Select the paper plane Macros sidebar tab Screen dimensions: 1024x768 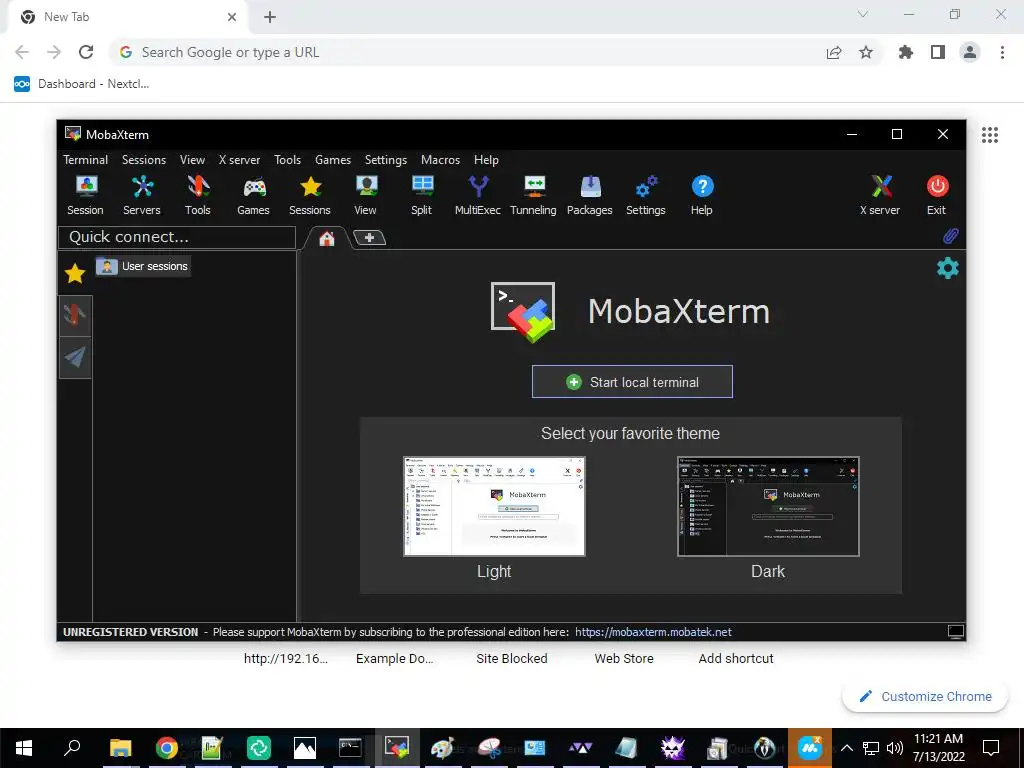point(75,357)
